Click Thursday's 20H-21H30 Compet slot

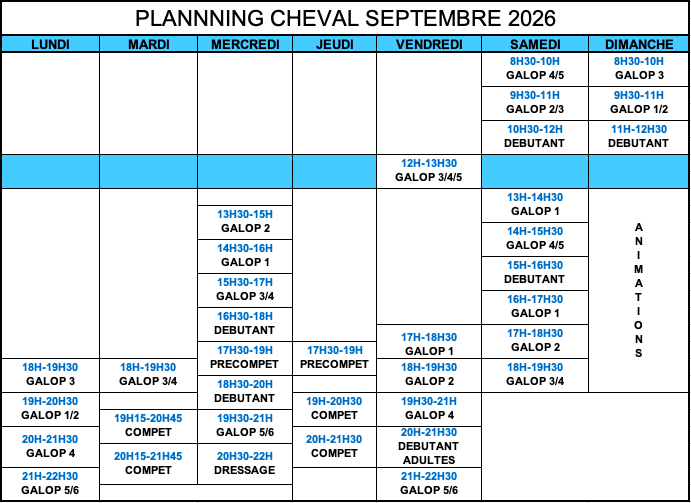[334, 446]
